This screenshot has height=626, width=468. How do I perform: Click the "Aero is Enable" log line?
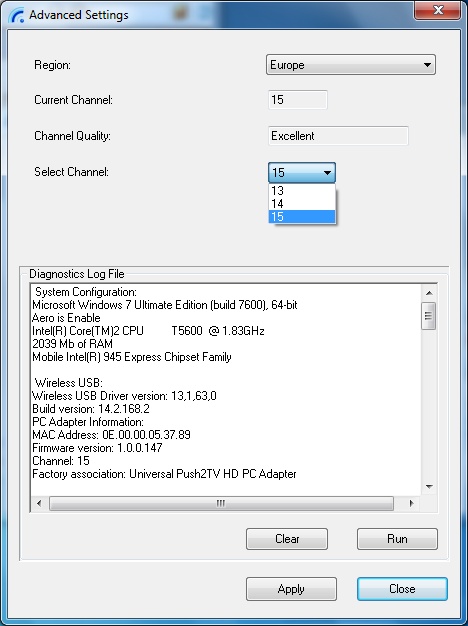click(66, 318)
